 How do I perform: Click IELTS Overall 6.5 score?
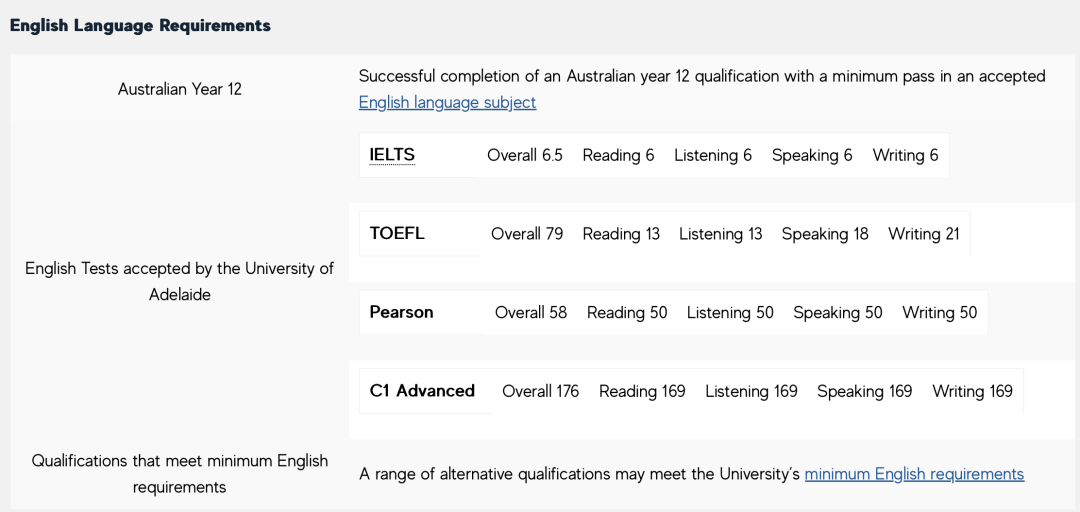click(x=525, y=155)
